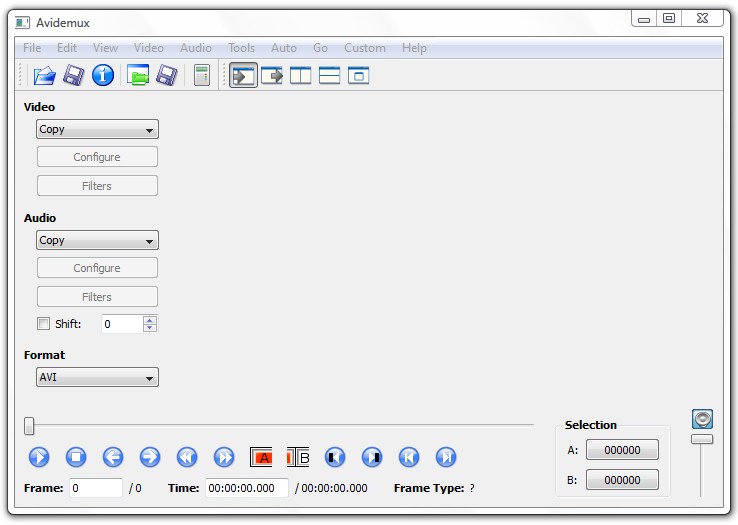Image resolution: width=738 pixels, height=525 pixels.
Task: Click the Video Configure button
Action: pyautogui.click(x=97, y=157)
